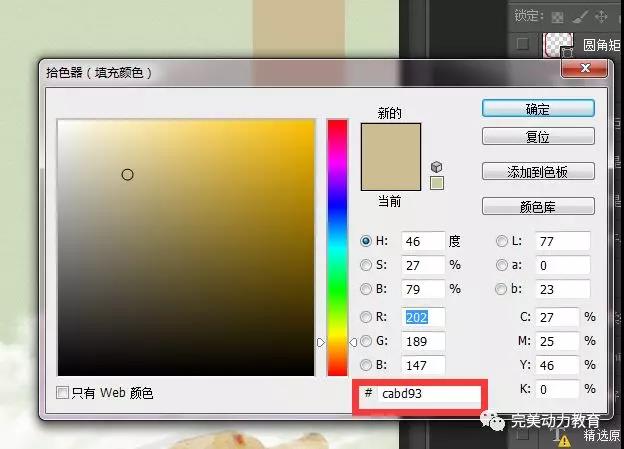This screenshot has height=449, width=624.
Task: Click the 确定 button to confirm color
Action: [x=538, y=108]
